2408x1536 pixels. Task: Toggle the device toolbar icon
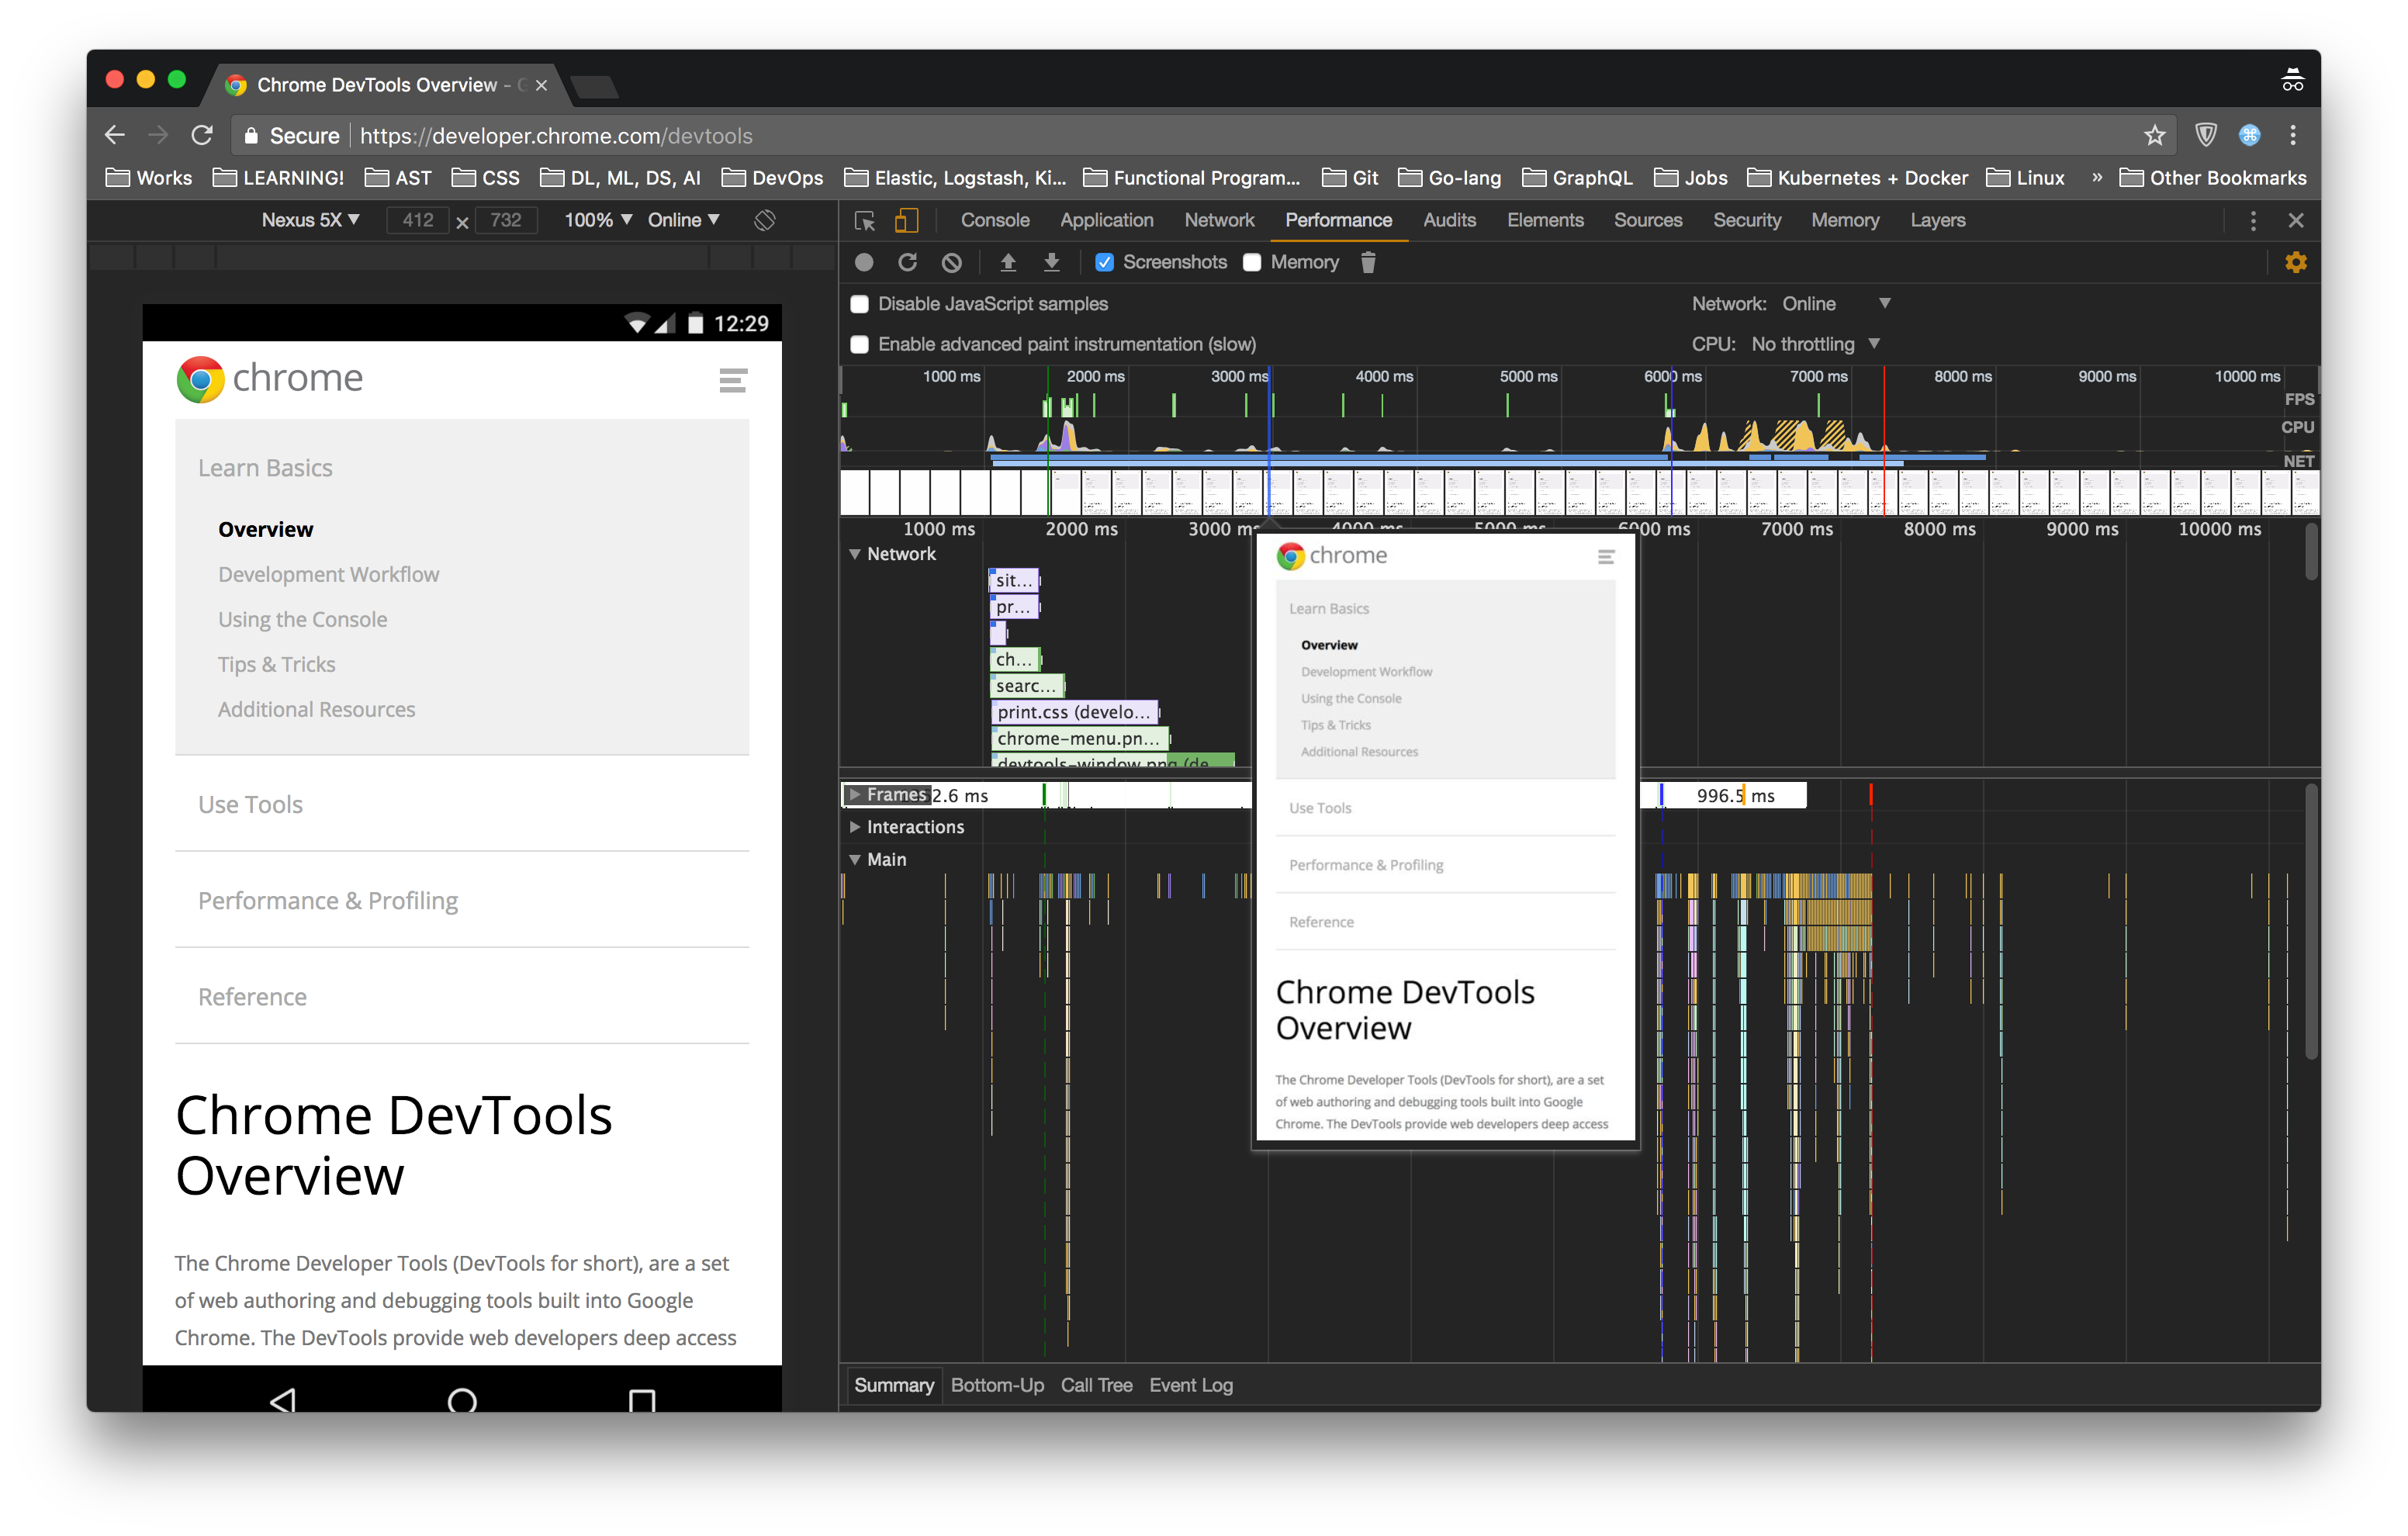(906, 220)
